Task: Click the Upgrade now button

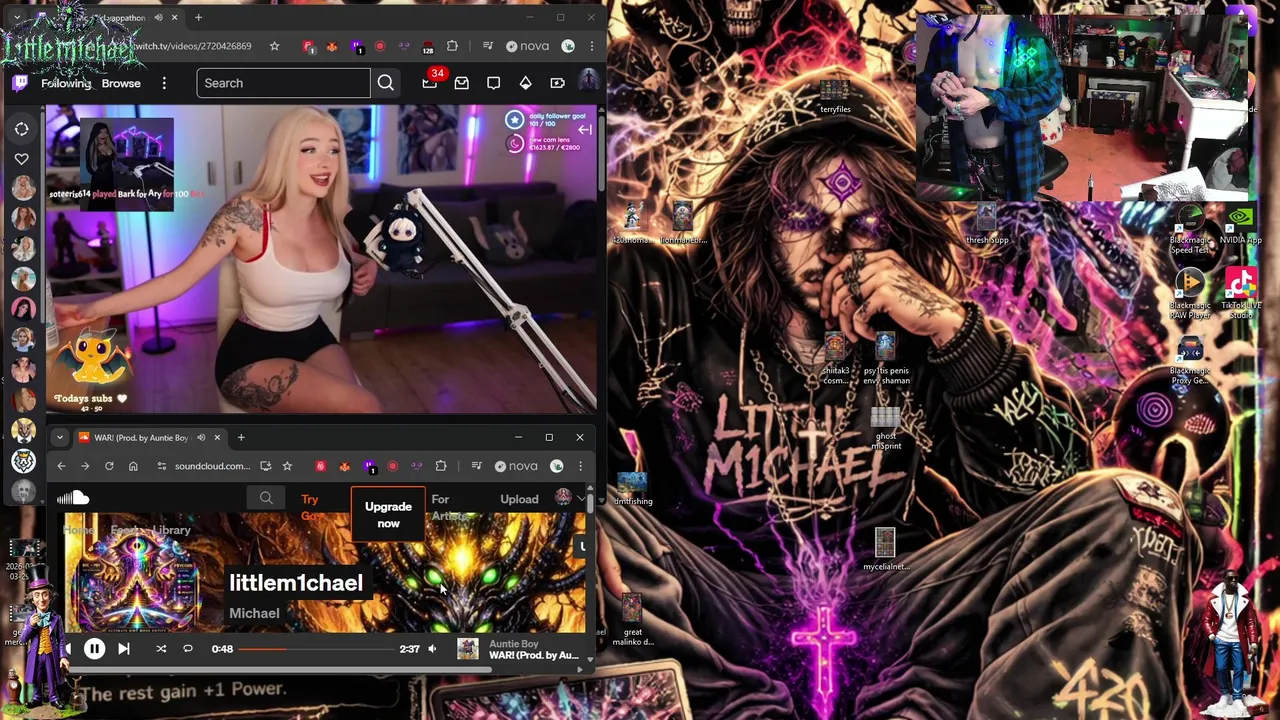Action: pyautogui.click(x=388, y=514)
